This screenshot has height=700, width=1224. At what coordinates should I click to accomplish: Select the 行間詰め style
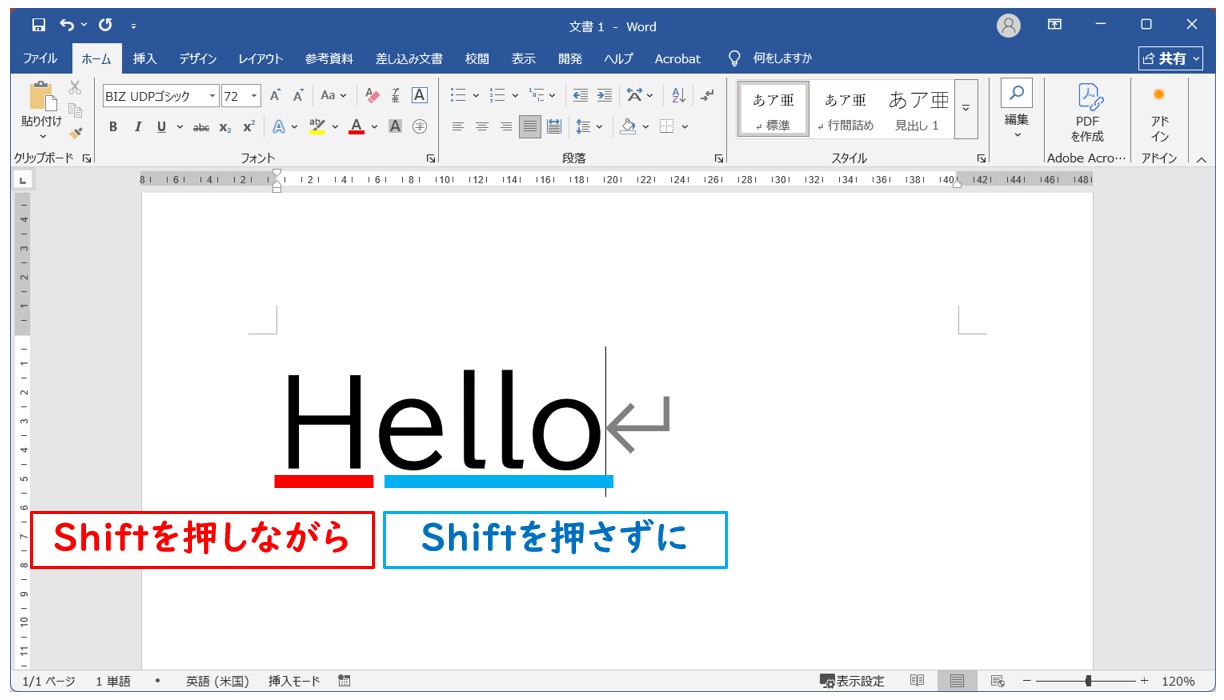(846, 109)
